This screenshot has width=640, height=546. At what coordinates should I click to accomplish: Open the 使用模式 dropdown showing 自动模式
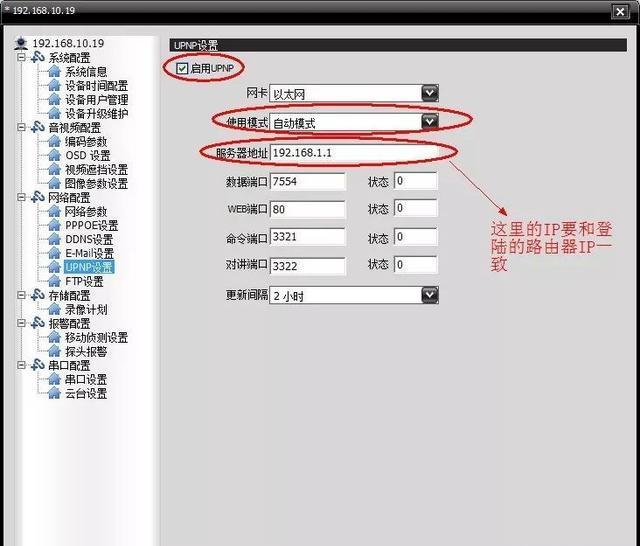[430, 122]
